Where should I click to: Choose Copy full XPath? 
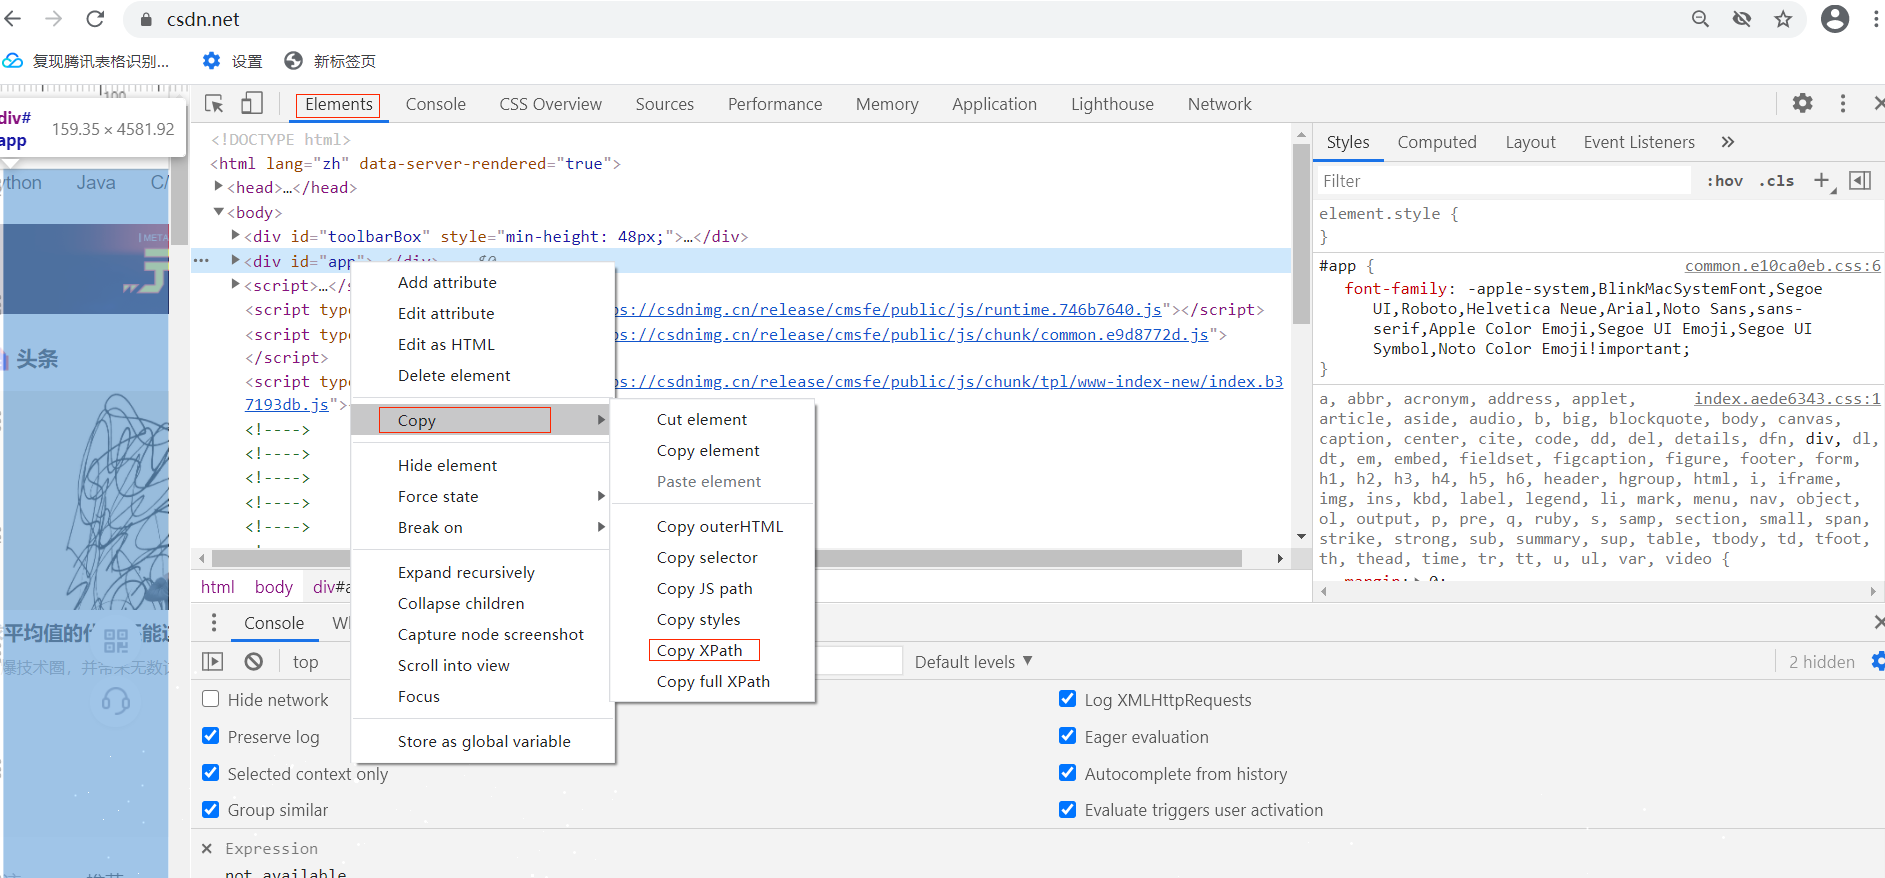tap(713, 681)
